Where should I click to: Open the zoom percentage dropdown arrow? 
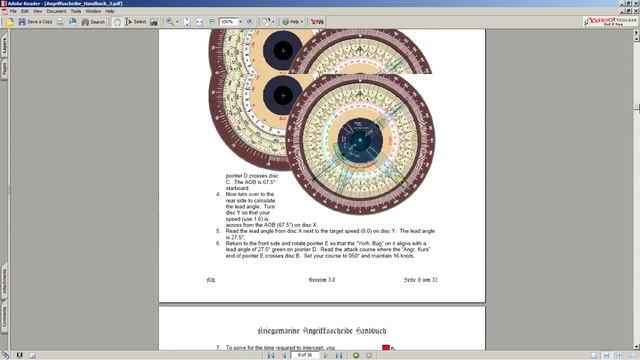[240, 22]
